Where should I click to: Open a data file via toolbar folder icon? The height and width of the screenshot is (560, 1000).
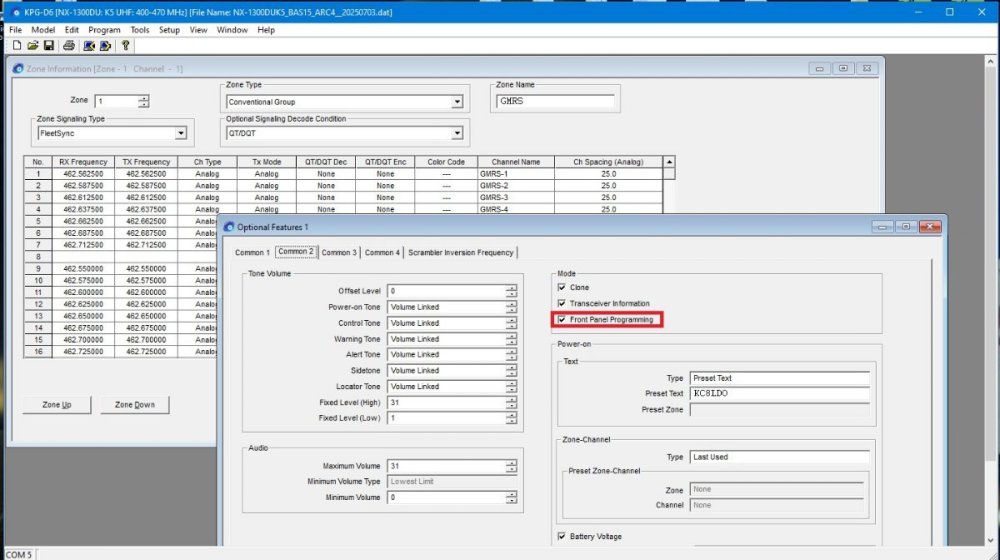tap(32, 45)
